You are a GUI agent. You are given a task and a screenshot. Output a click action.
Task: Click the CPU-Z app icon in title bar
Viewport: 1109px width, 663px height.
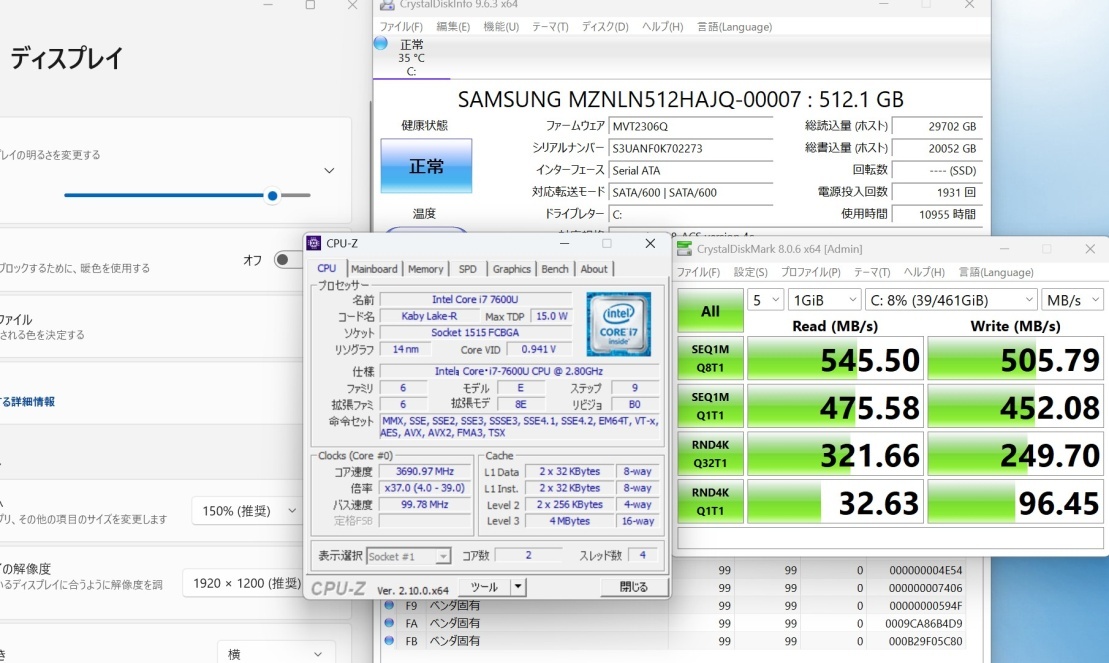pyautogui.click(x=313, y=243)
